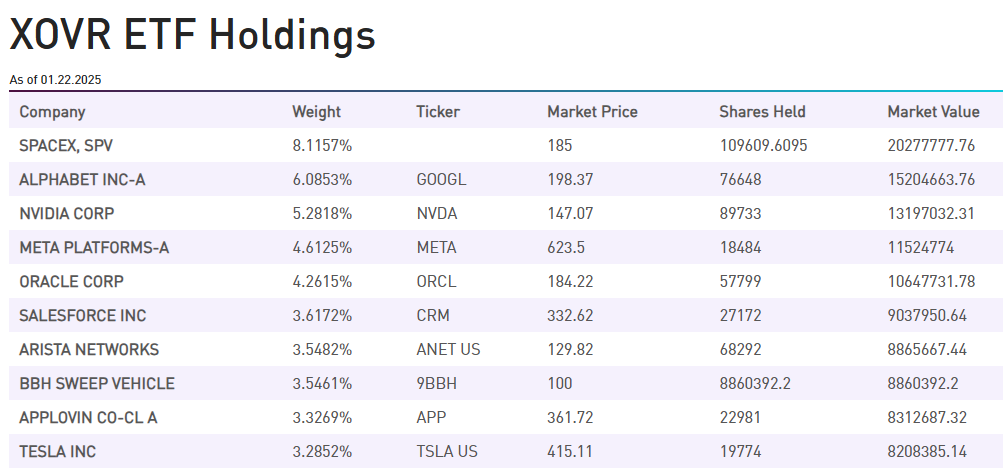Click the XOVR ETF Holdings heading
The width and height of the screenshot is (1003, 475).
tap(192, 35)
